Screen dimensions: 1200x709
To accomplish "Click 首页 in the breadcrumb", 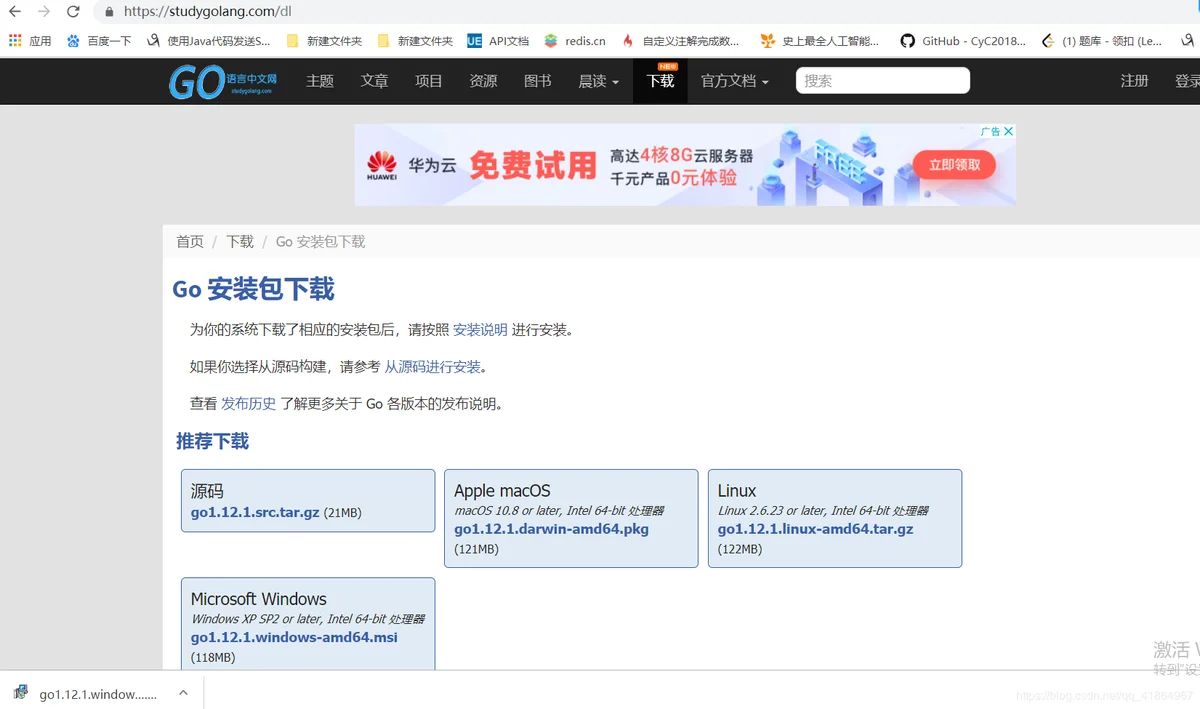I will click(189, 242).
